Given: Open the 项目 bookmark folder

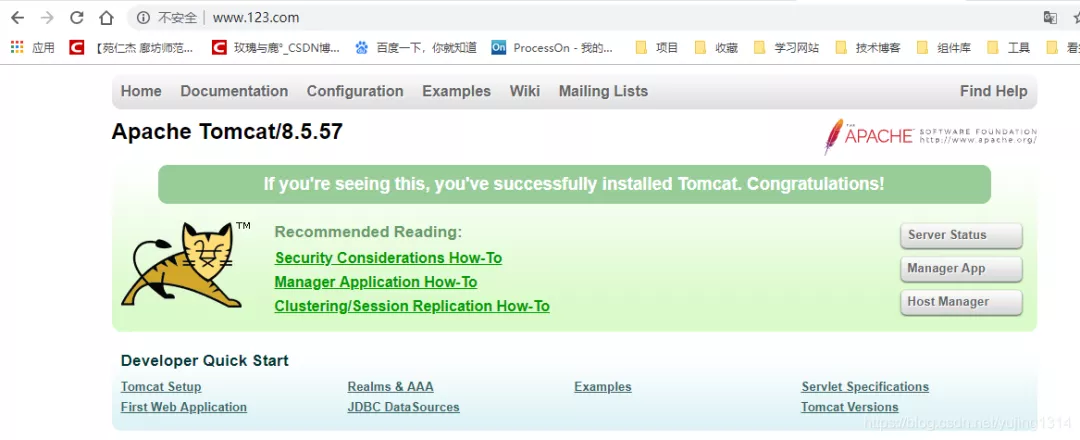Looking at the screenshot, I should coord(656,48).
